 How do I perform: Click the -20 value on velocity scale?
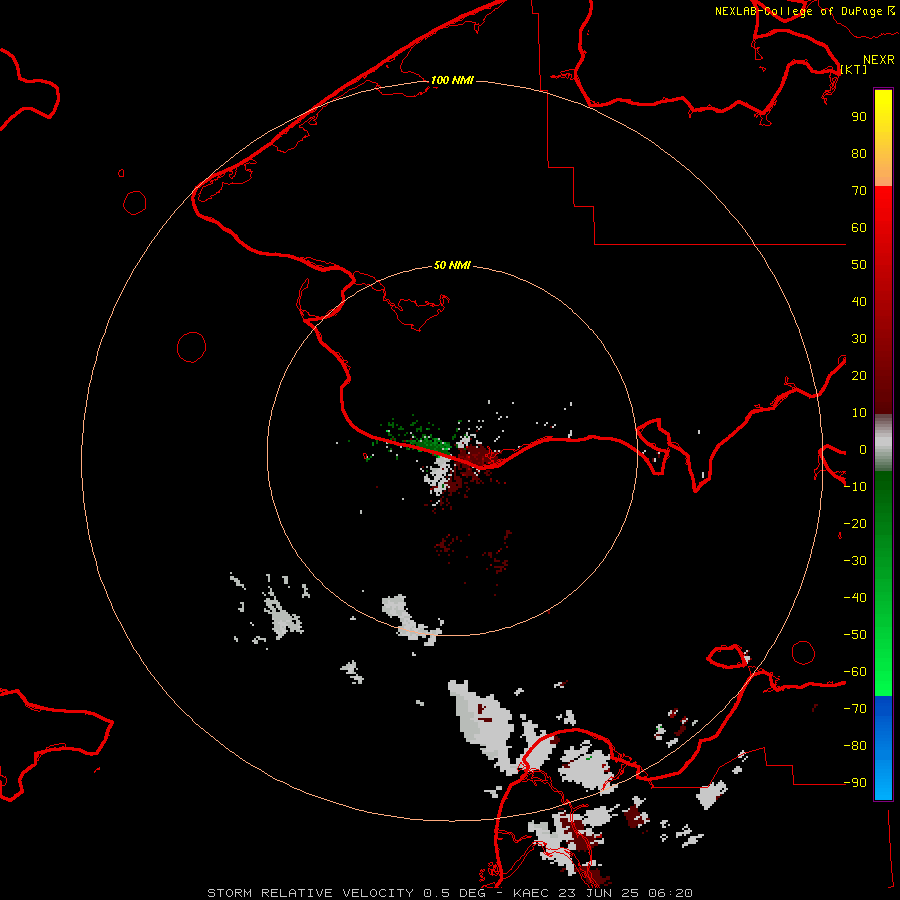[855, 523]
